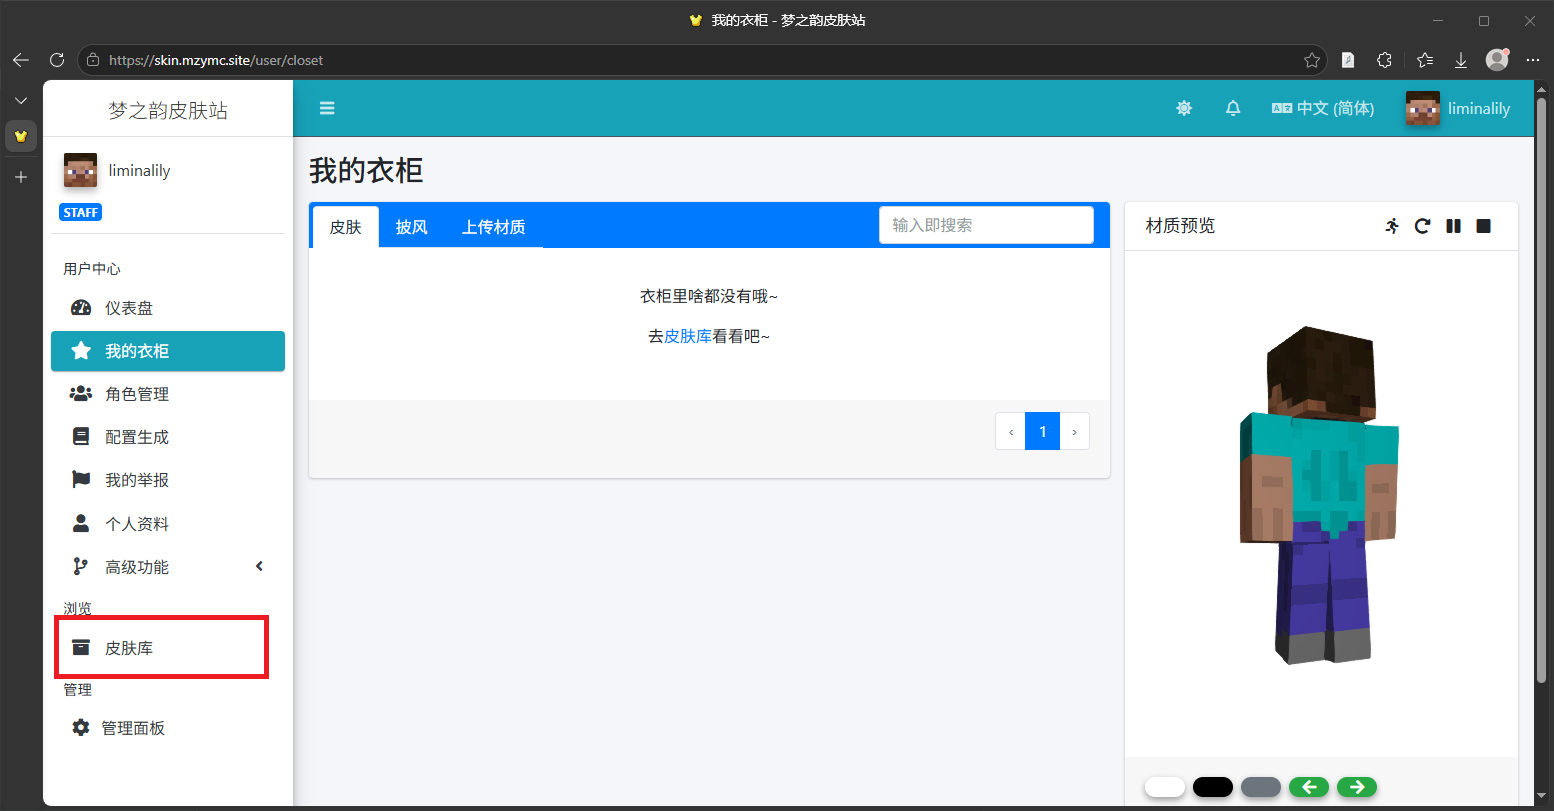Image resolution: width=1554 pixels, height=811 pixels.
Task: Open the 中文 (简体) language dropdown
Action: coord(1323,108)
